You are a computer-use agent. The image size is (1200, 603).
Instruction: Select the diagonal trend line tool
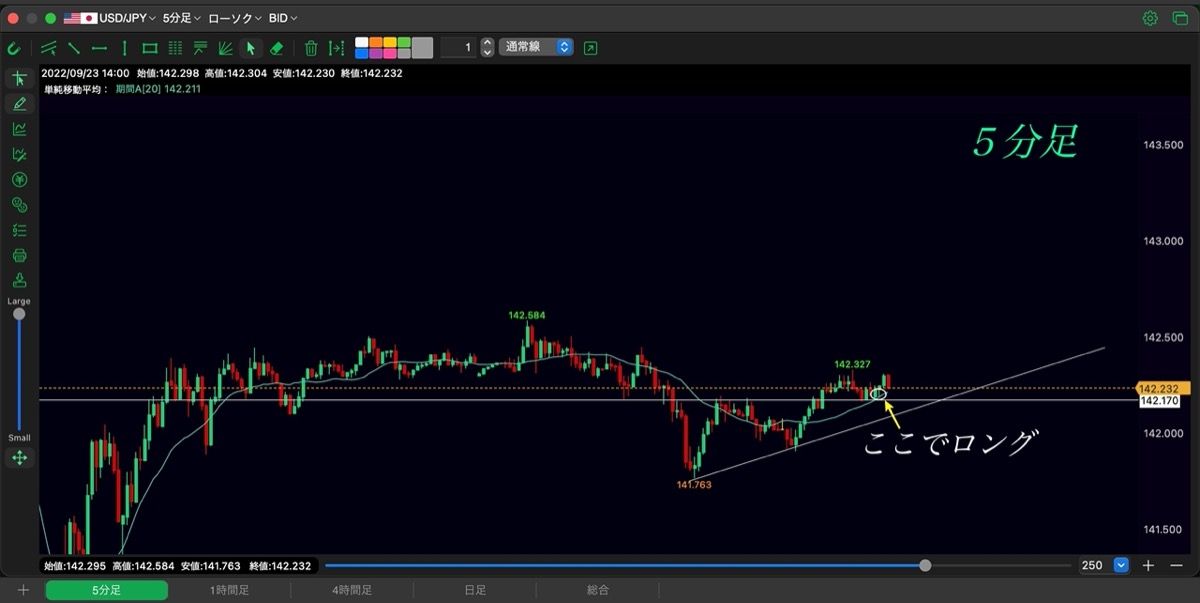[x=74, y=48]
